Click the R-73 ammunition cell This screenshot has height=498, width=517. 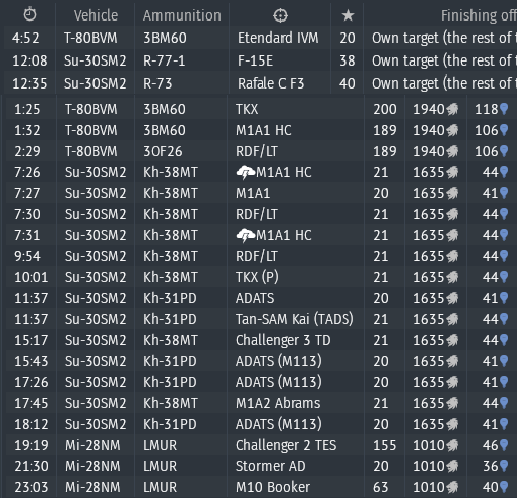[157, 83]
